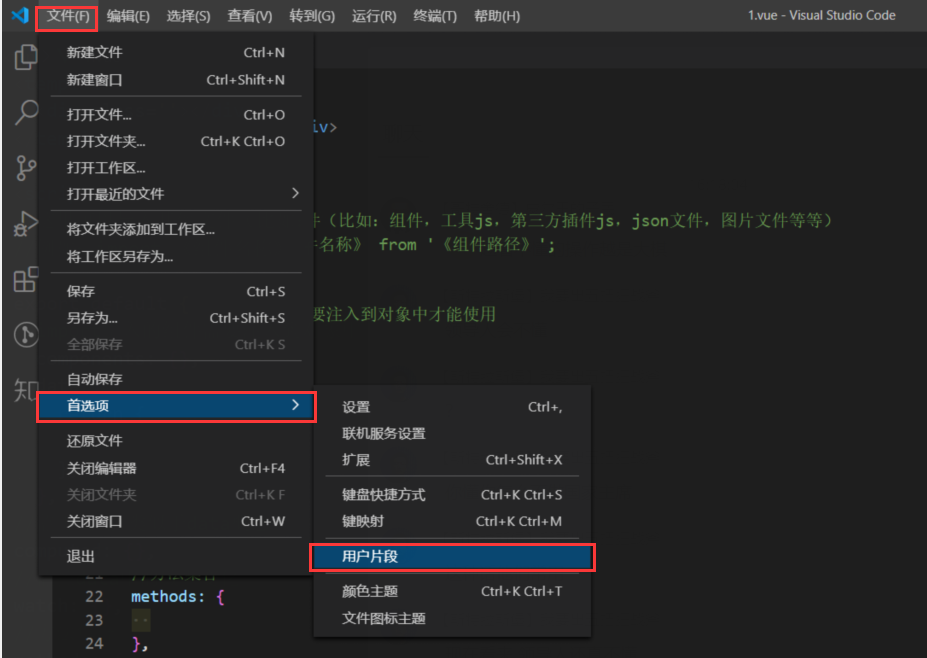Choose 将工作区另存为... entry
927x658 pixels.
(176, 256)
